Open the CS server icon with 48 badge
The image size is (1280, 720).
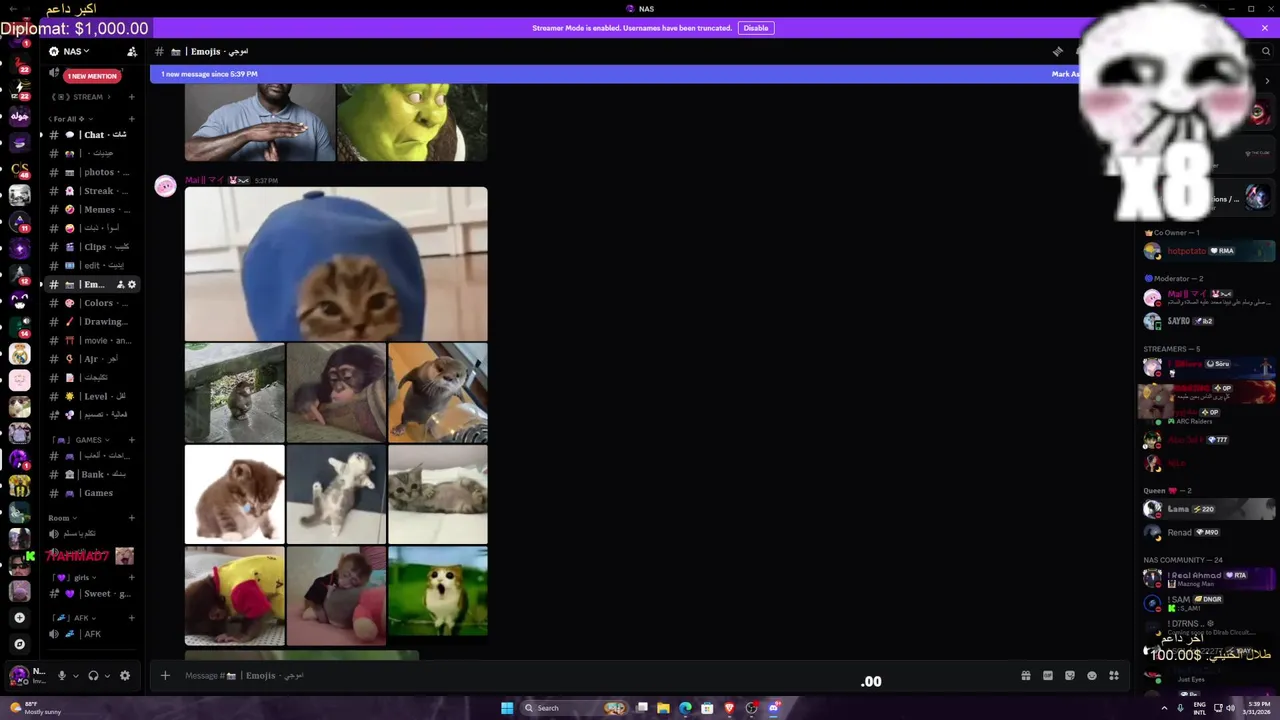click(x=19, y=169)
